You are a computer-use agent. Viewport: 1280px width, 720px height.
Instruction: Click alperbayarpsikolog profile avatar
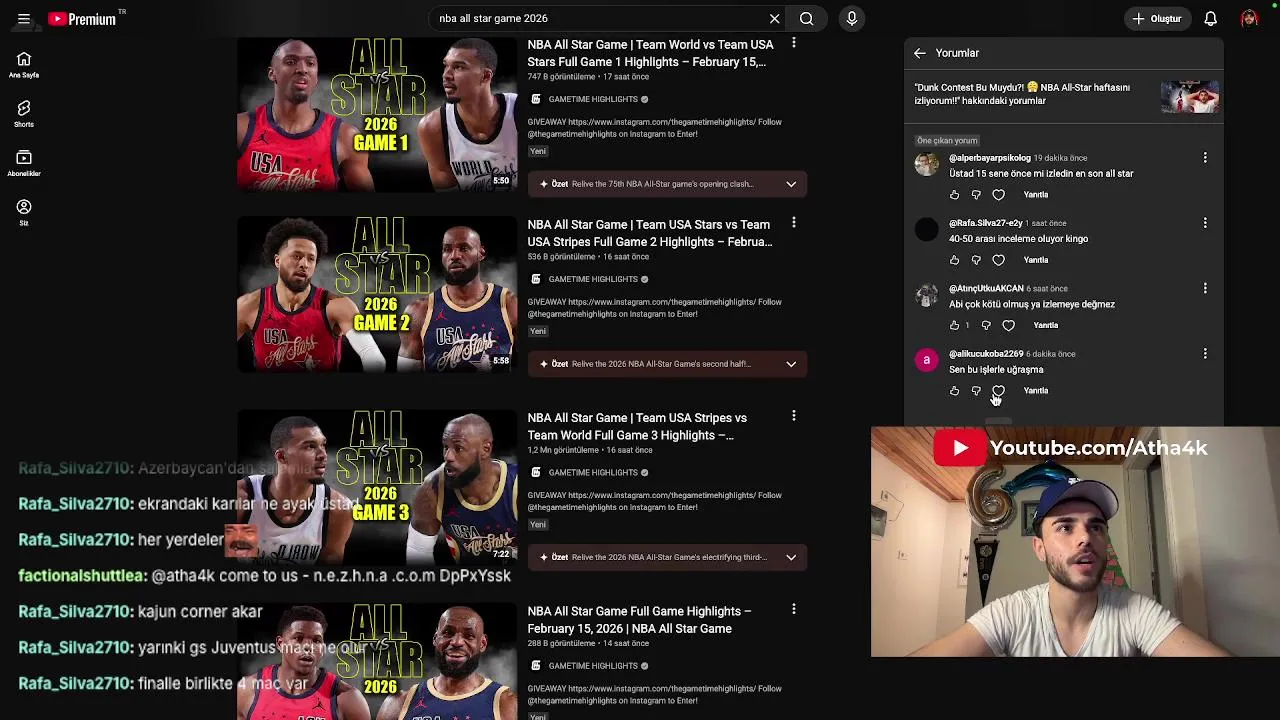pos(927,164)
